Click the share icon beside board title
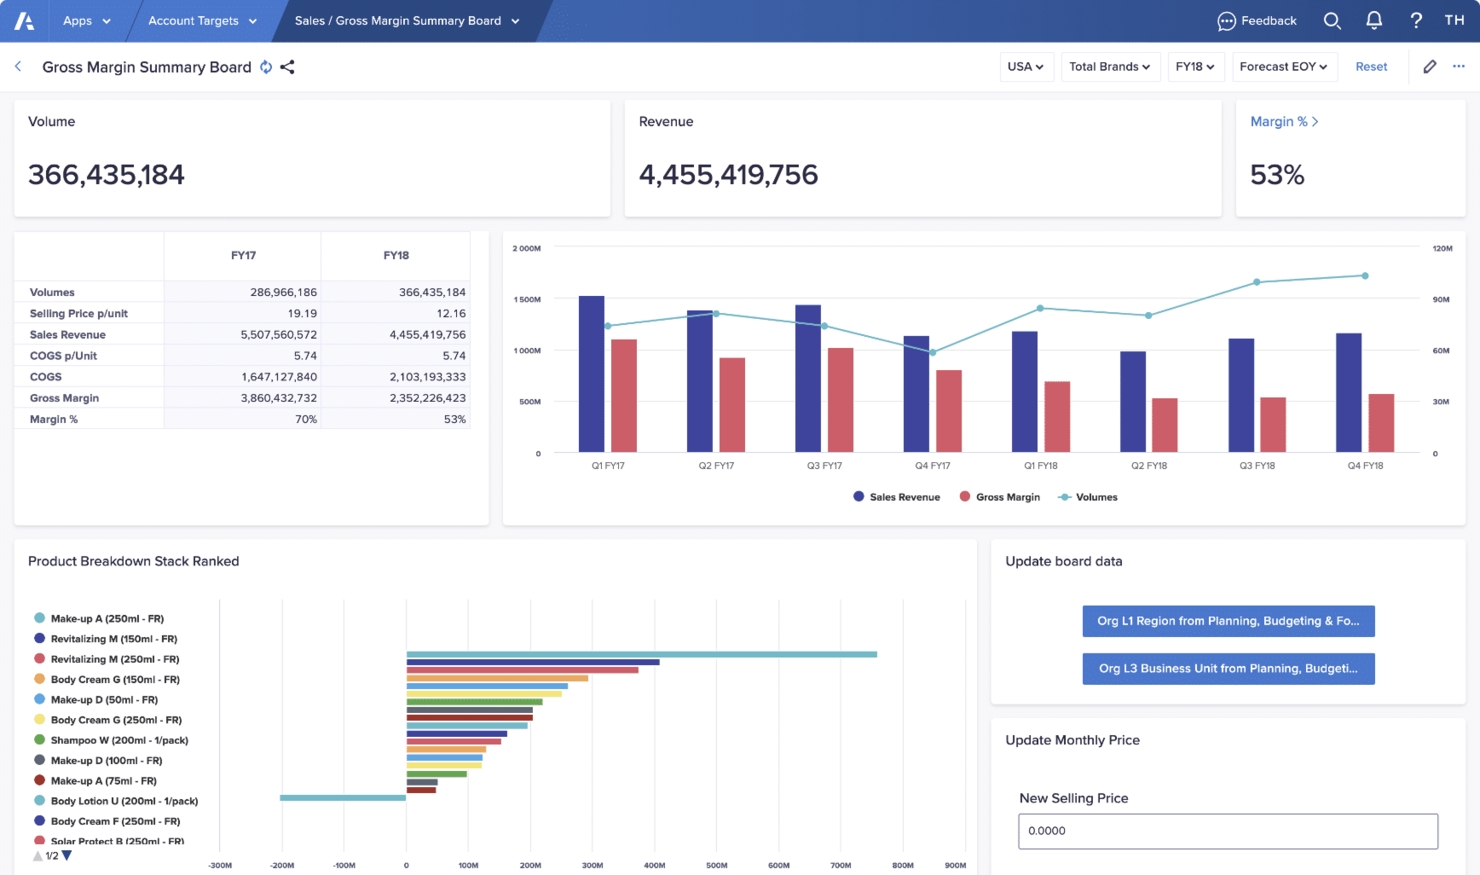 [288, 67]
